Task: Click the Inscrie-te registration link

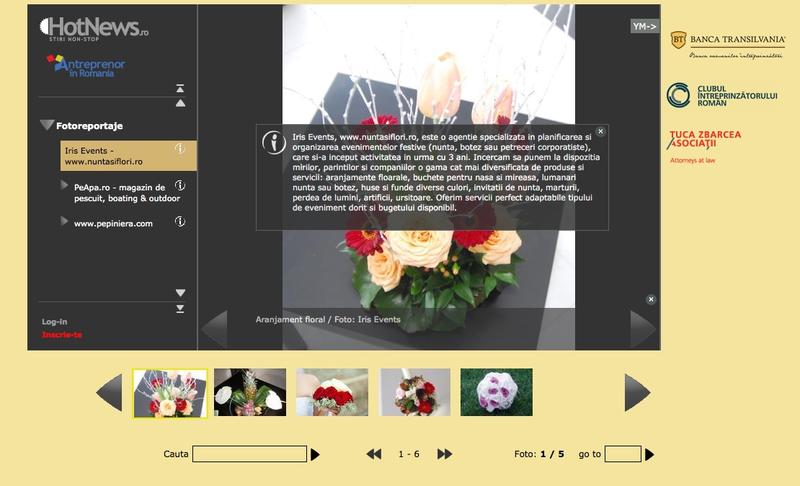Action: [62, 334]
